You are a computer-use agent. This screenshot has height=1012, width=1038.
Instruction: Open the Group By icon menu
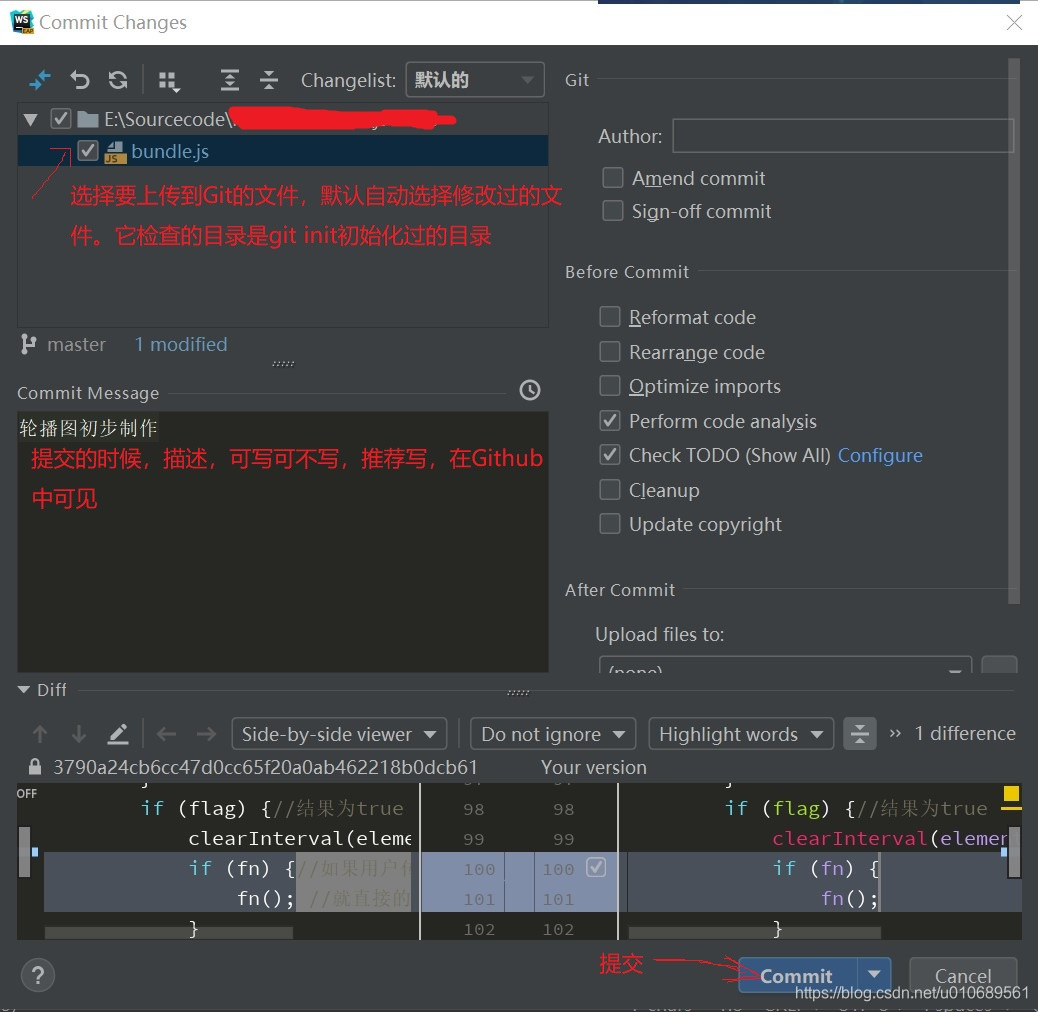coord(169,81)
